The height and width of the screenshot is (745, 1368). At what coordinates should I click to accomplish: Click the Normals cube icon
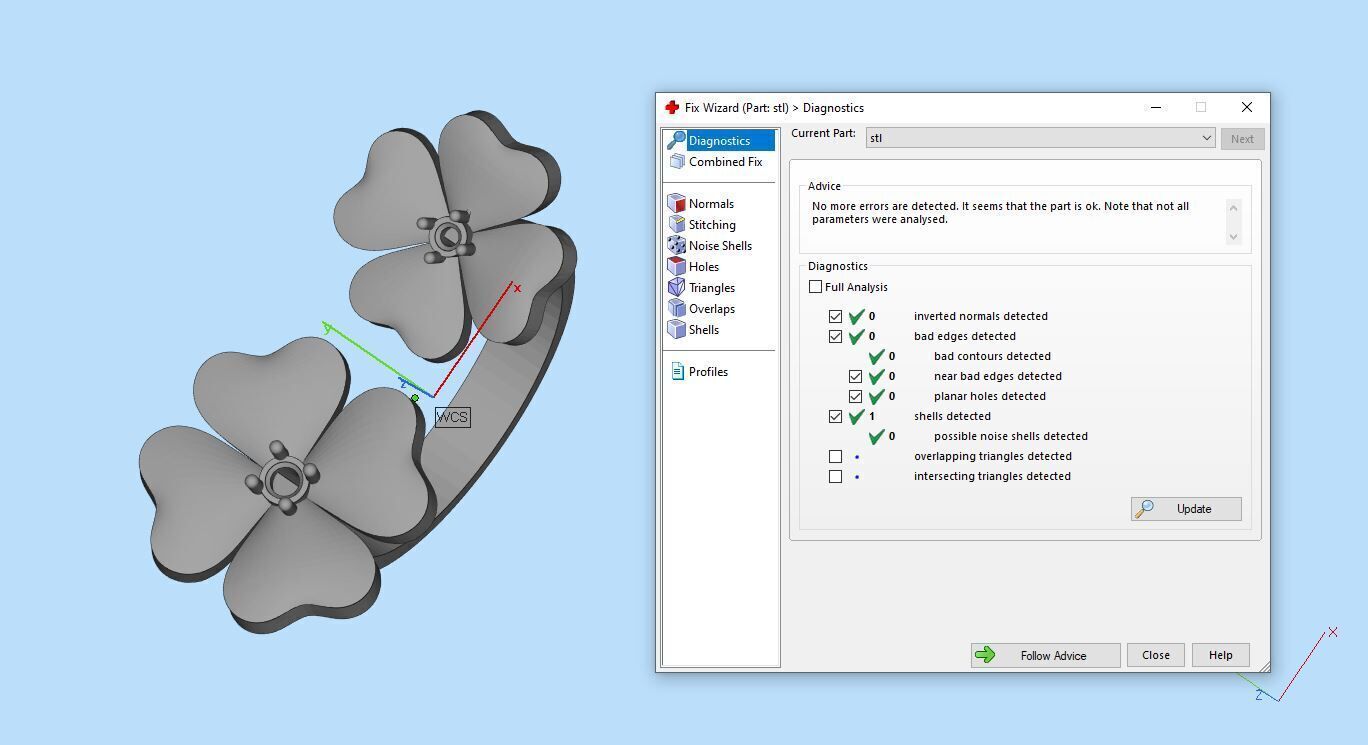click(677, 203)
